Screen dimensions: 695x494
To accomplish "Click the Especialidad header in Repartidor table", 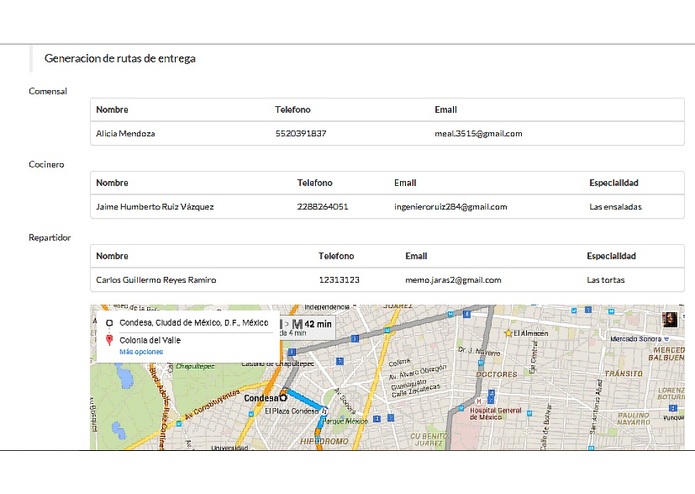I will pos(611,256).
